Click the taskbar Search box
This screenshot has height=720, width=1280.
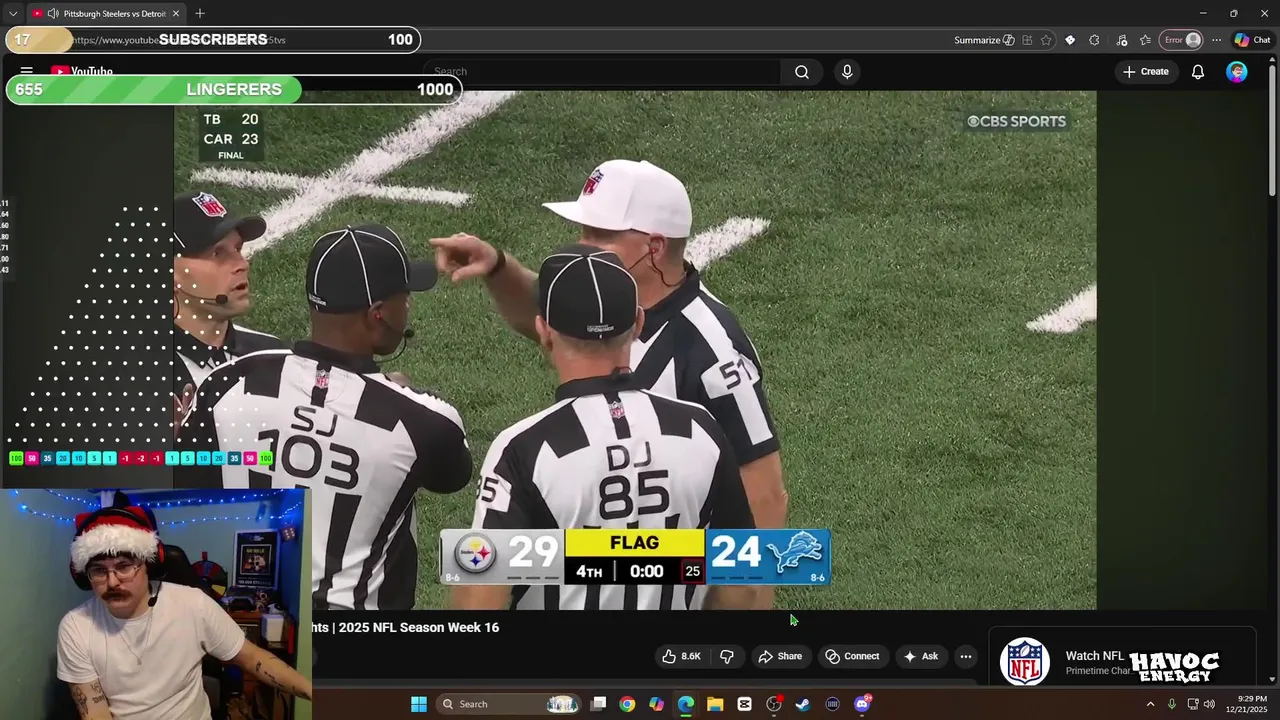tap(509, 704)
